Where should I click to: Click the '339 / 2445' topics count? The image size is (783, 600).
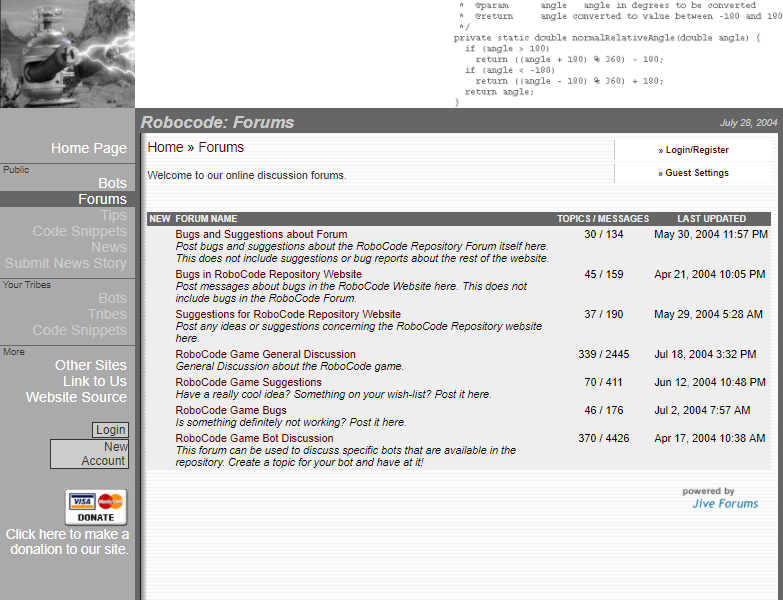pos(604,354)
